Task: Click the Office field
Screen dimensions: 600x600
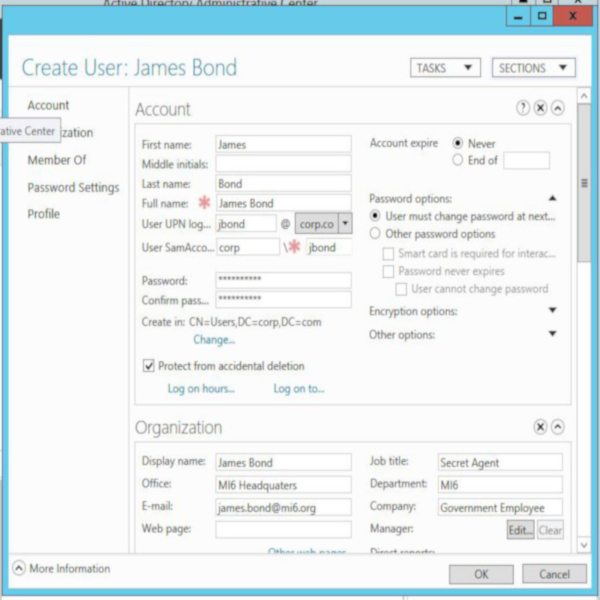Action: click(283, 485)
